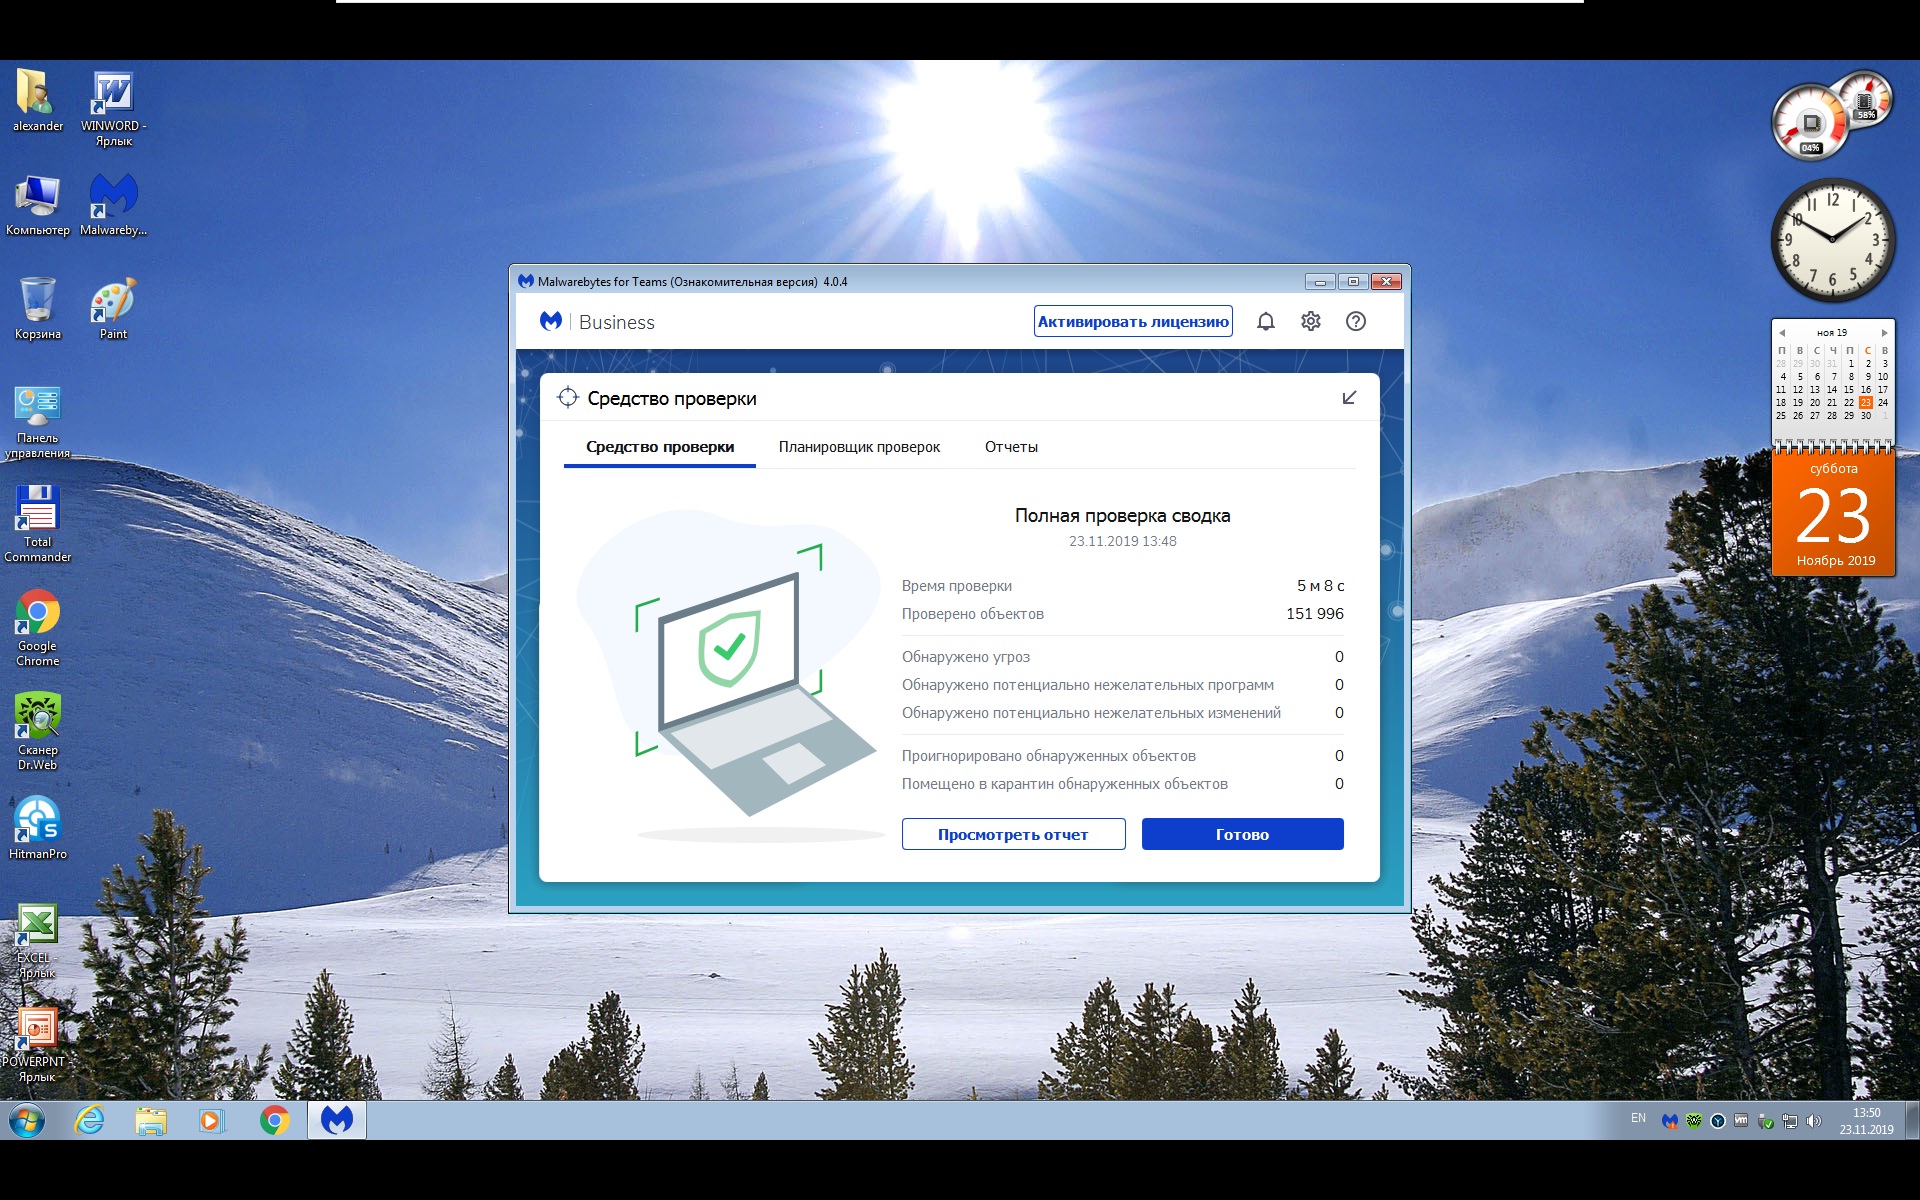This screenshot has height=1200, width=1920.
Task: Click the Просмотреть отчет button
Action: (1013, 834)
